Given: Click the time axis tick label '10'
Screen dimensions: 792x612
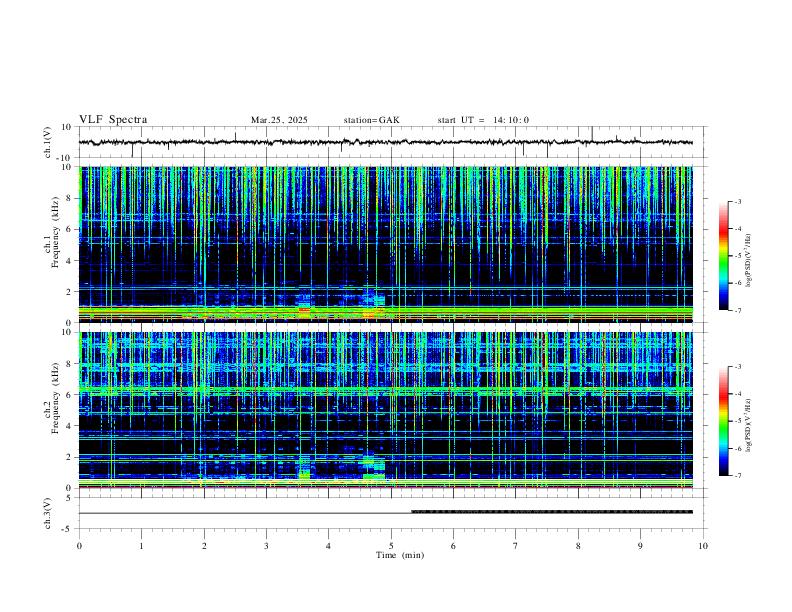Looking at the screenshot, I should click(703, 546).
